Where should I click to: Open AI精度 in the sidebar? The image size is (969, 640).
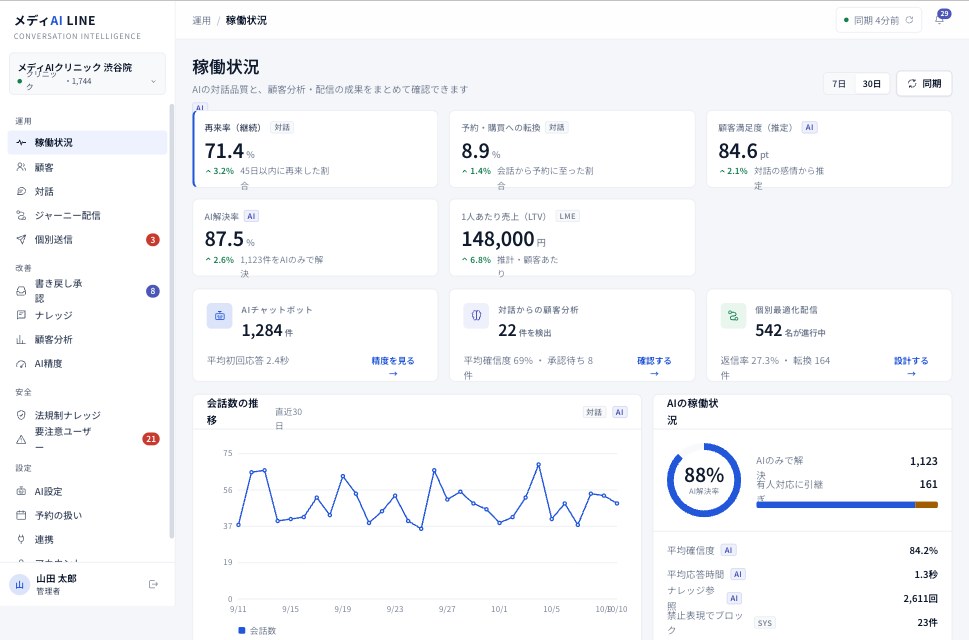click(87, 364)
